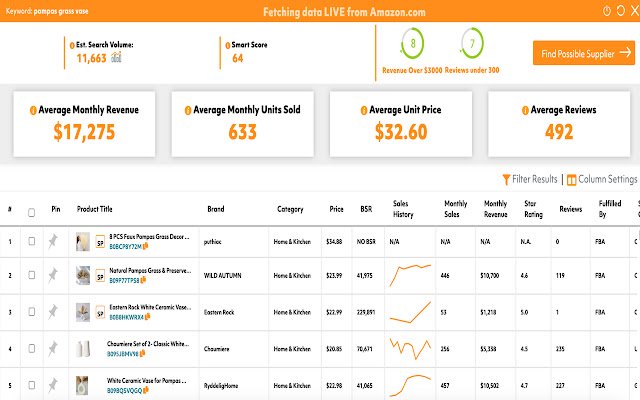Open ASIN link B09P77TPS8
This screenshot has width=640, height=400.
[x=124, y=281]
